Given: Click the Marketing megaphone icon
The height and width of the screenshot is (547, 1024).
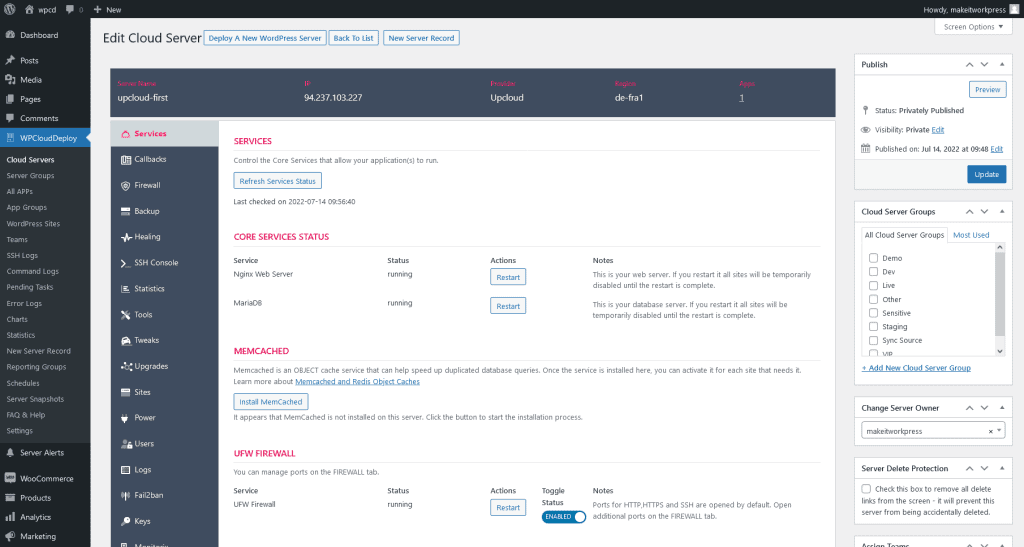Looking at the screenshot, I should tap(10, 536).
